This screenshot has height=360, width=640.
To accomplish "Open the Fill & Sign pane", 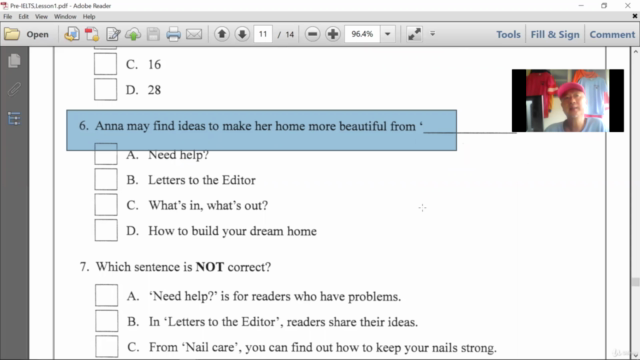I will [555, 34].
